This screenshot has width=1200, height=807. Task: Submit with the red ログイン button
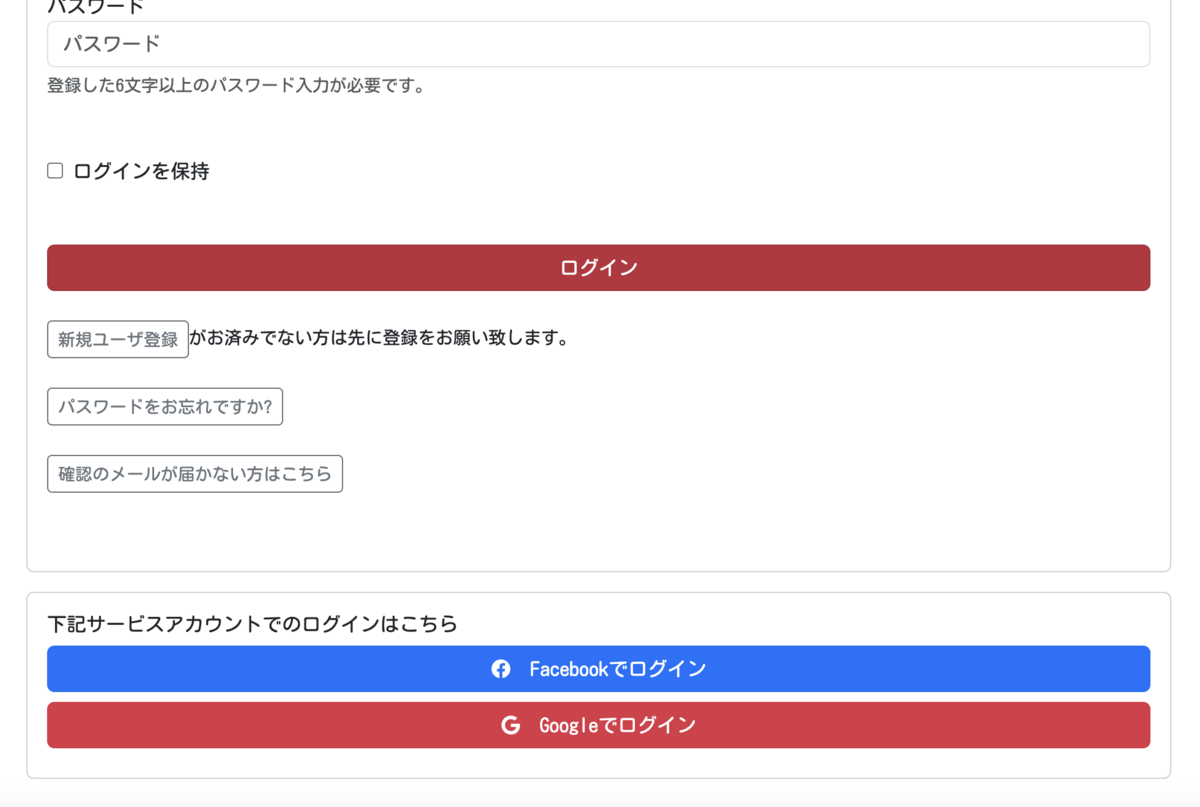598,268
